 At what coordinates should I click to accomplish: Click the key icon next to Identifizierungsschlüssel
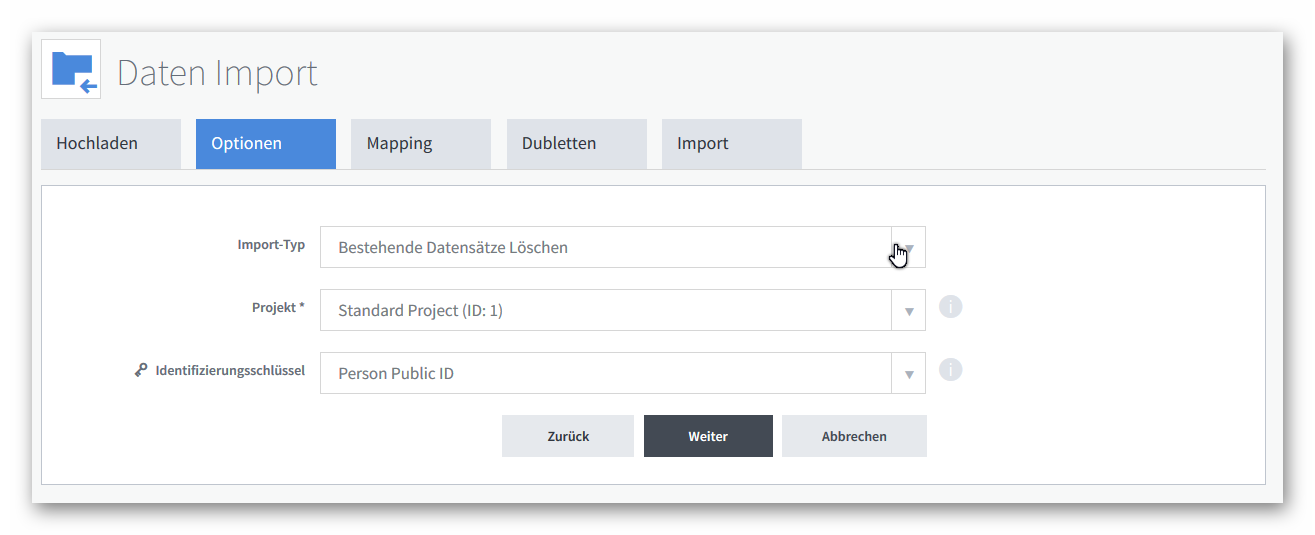[141, 370]
